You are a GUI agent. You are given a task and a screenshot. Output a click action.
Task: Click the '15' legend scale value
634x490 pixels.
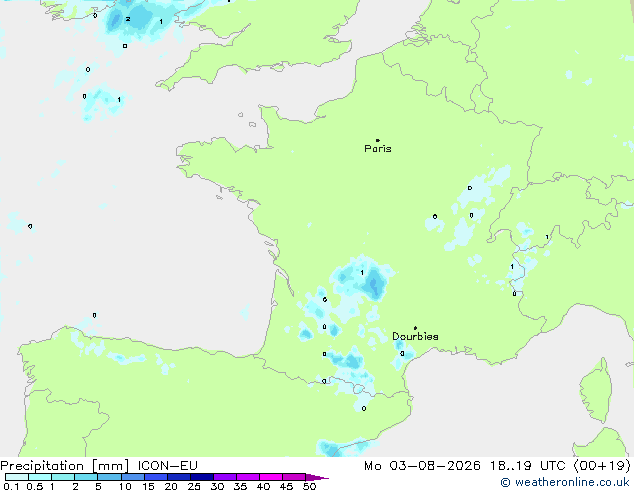coord(148,486)
